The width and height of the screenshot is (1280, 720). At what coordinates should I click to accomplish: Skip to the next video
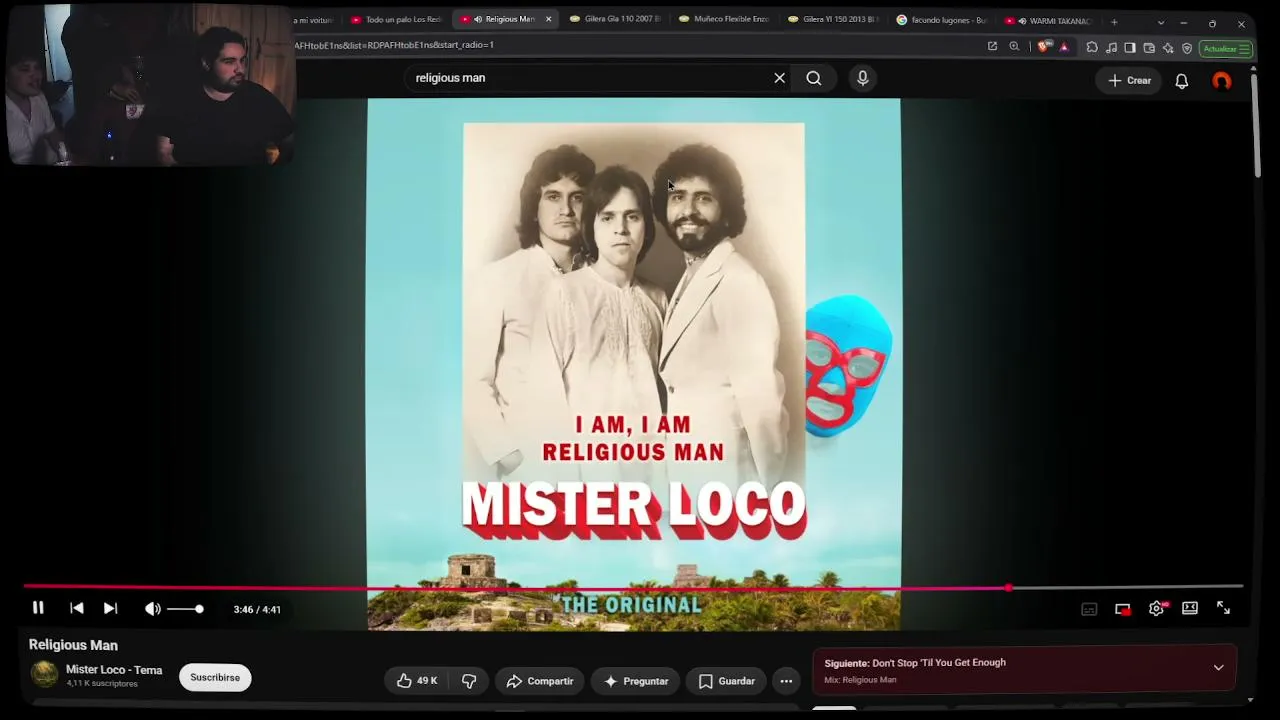coord(110,608)
